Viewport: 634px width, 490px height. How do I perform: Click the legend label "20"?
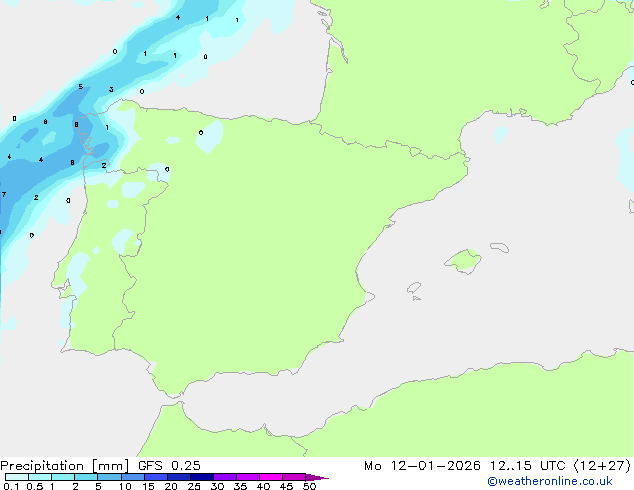pyautogui.click(x=171, y=486)
